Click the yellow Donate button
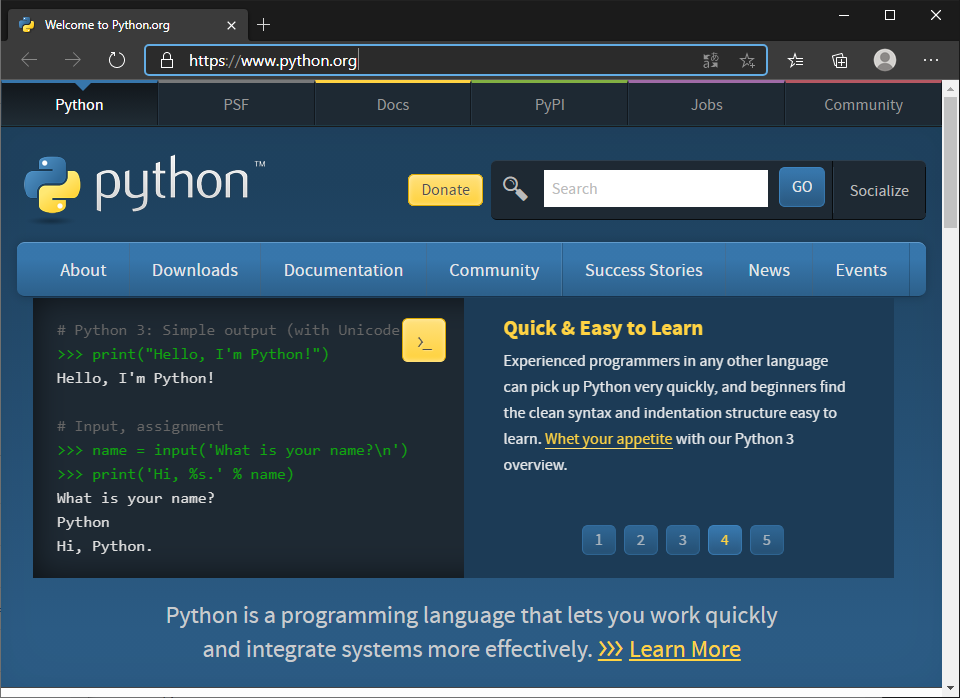Image resolution: width=960 pixels, height=698 pixels. pos(445,190)
